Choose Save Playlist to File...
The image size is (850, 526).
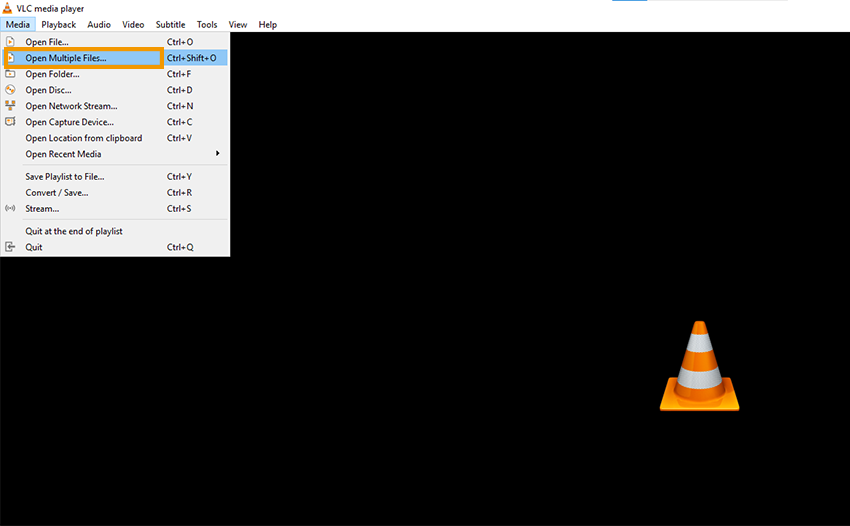point(115,176)
